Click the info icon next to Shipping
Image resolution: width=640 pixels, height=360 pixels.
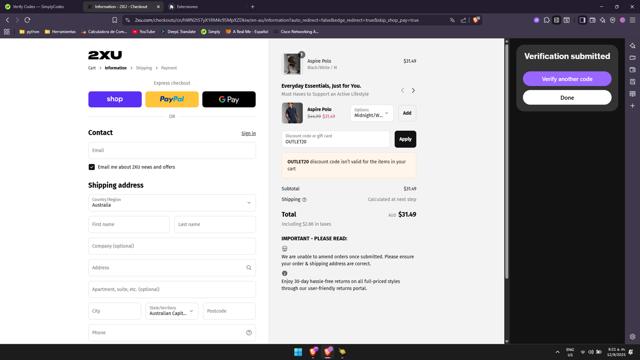click(304, 200)
